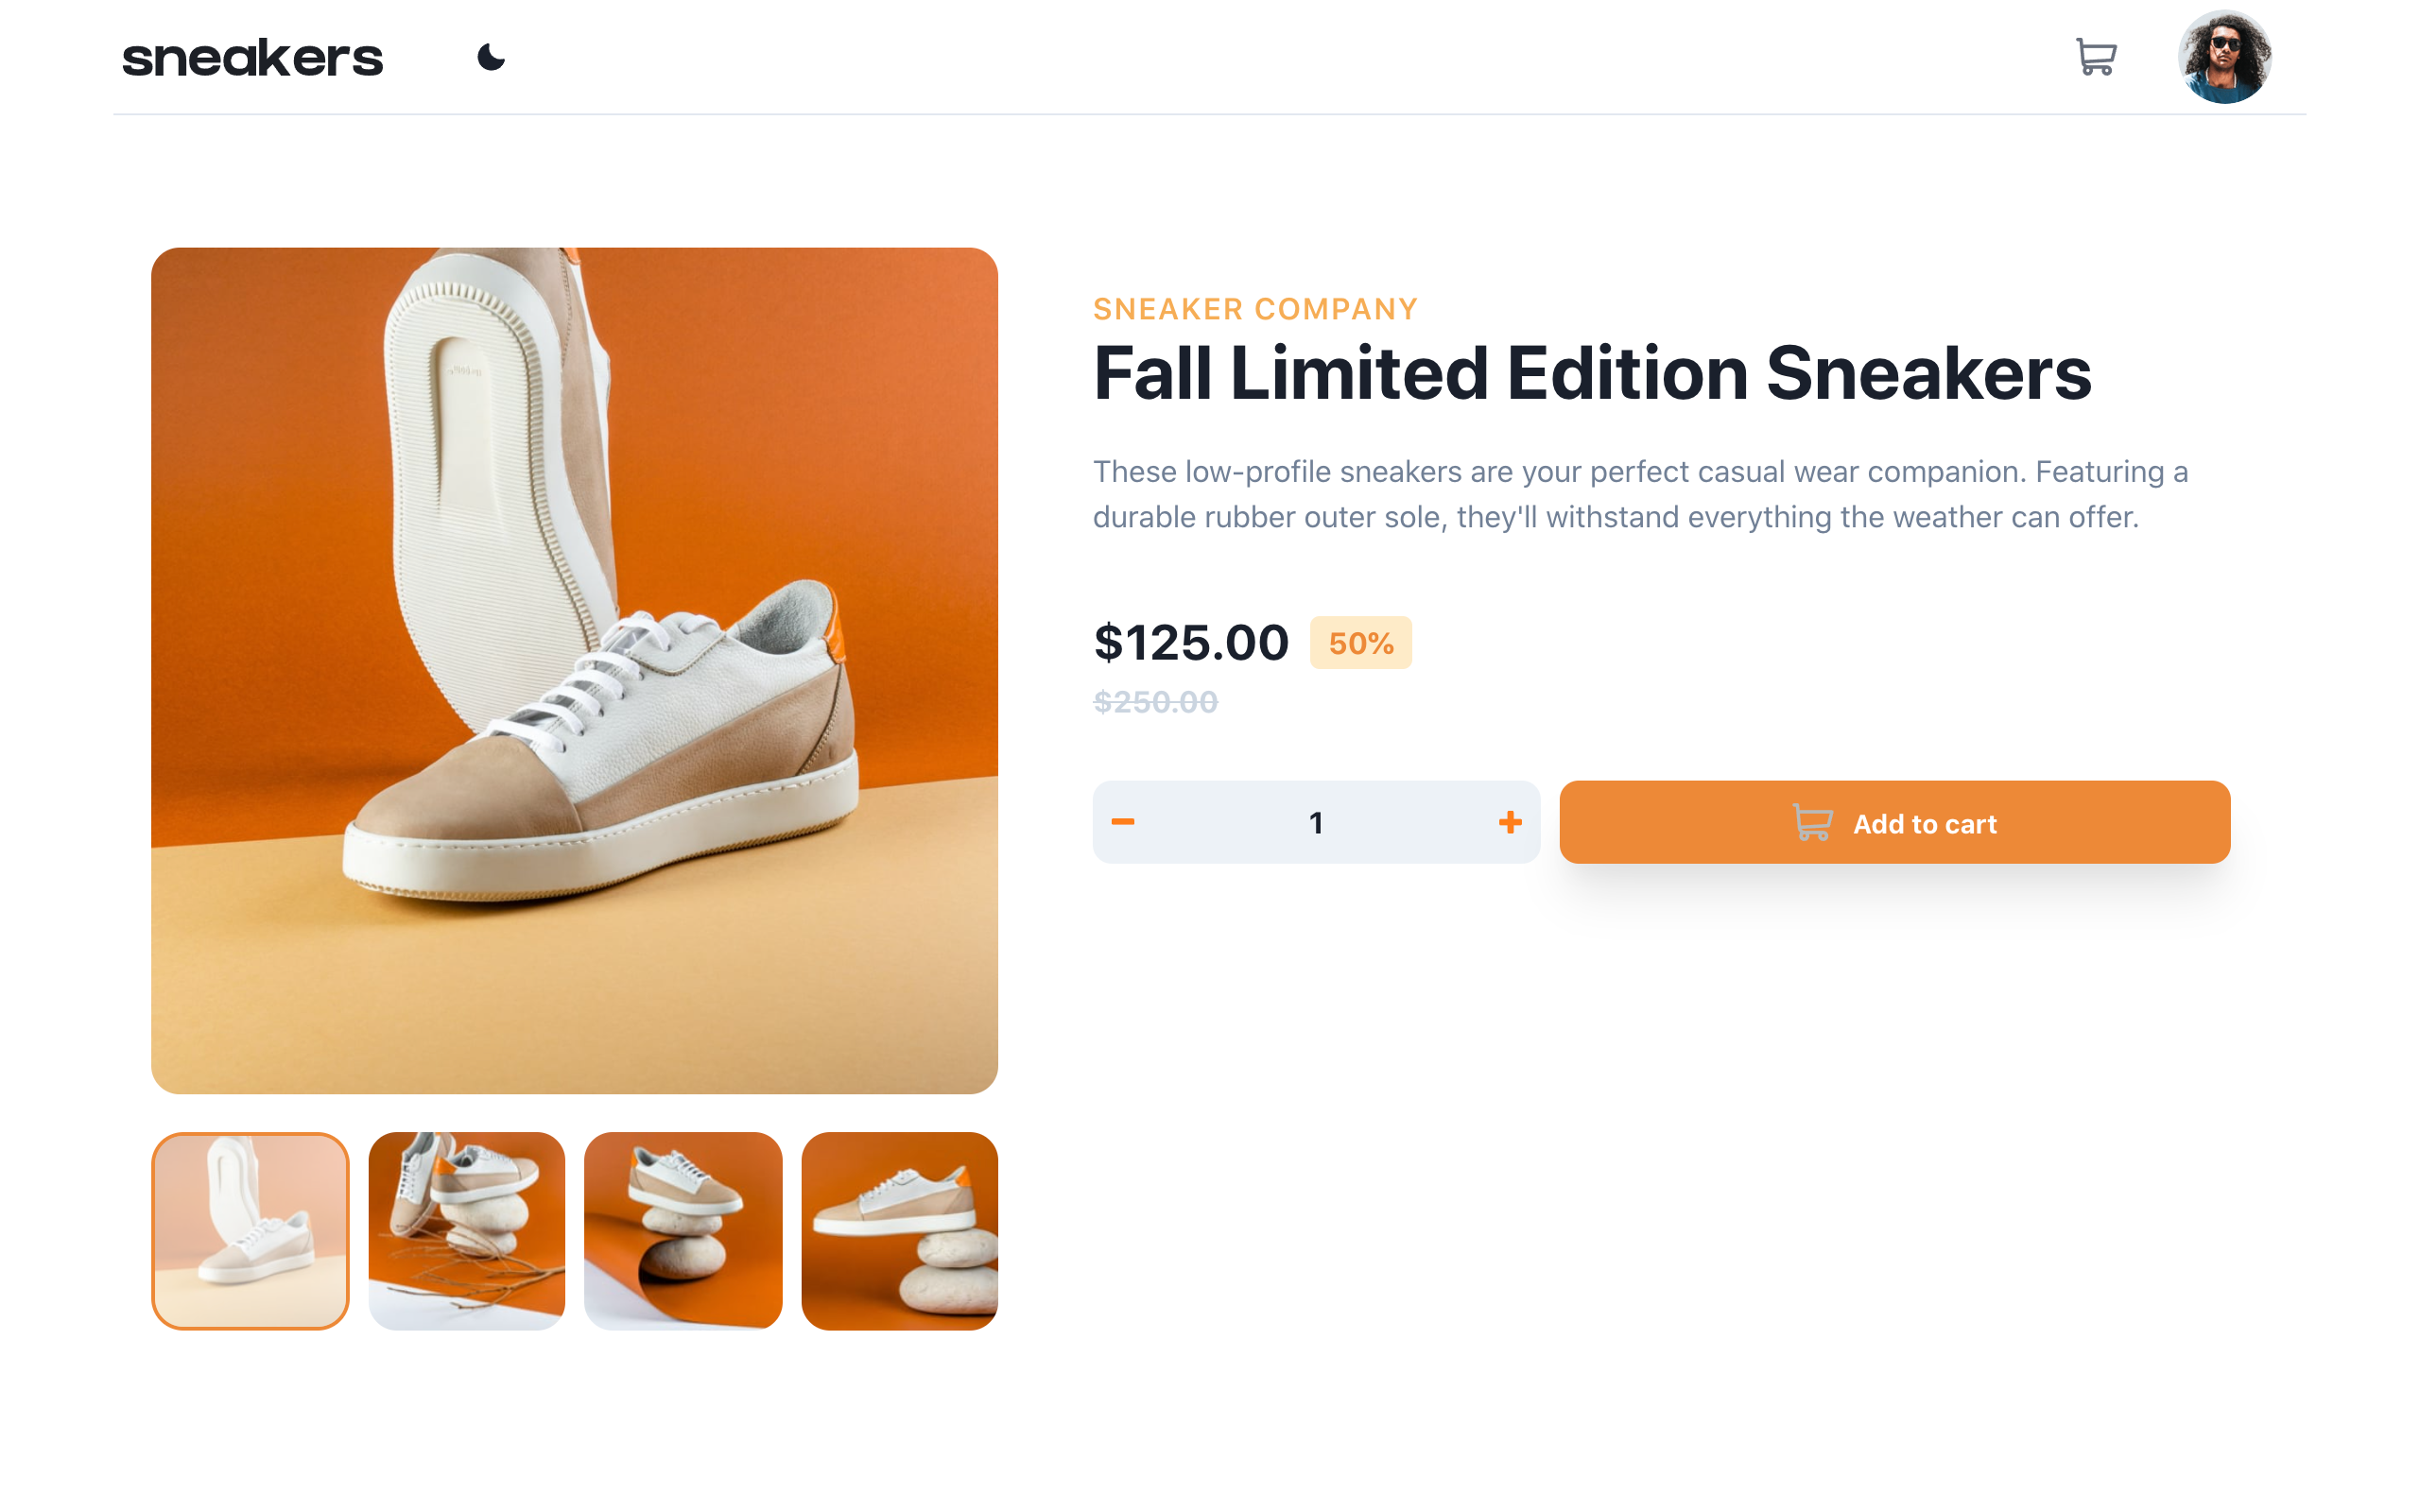Click the SNEAKER COMPANY brand link
This screenshot has width=2420, height=1512.
1255,309
